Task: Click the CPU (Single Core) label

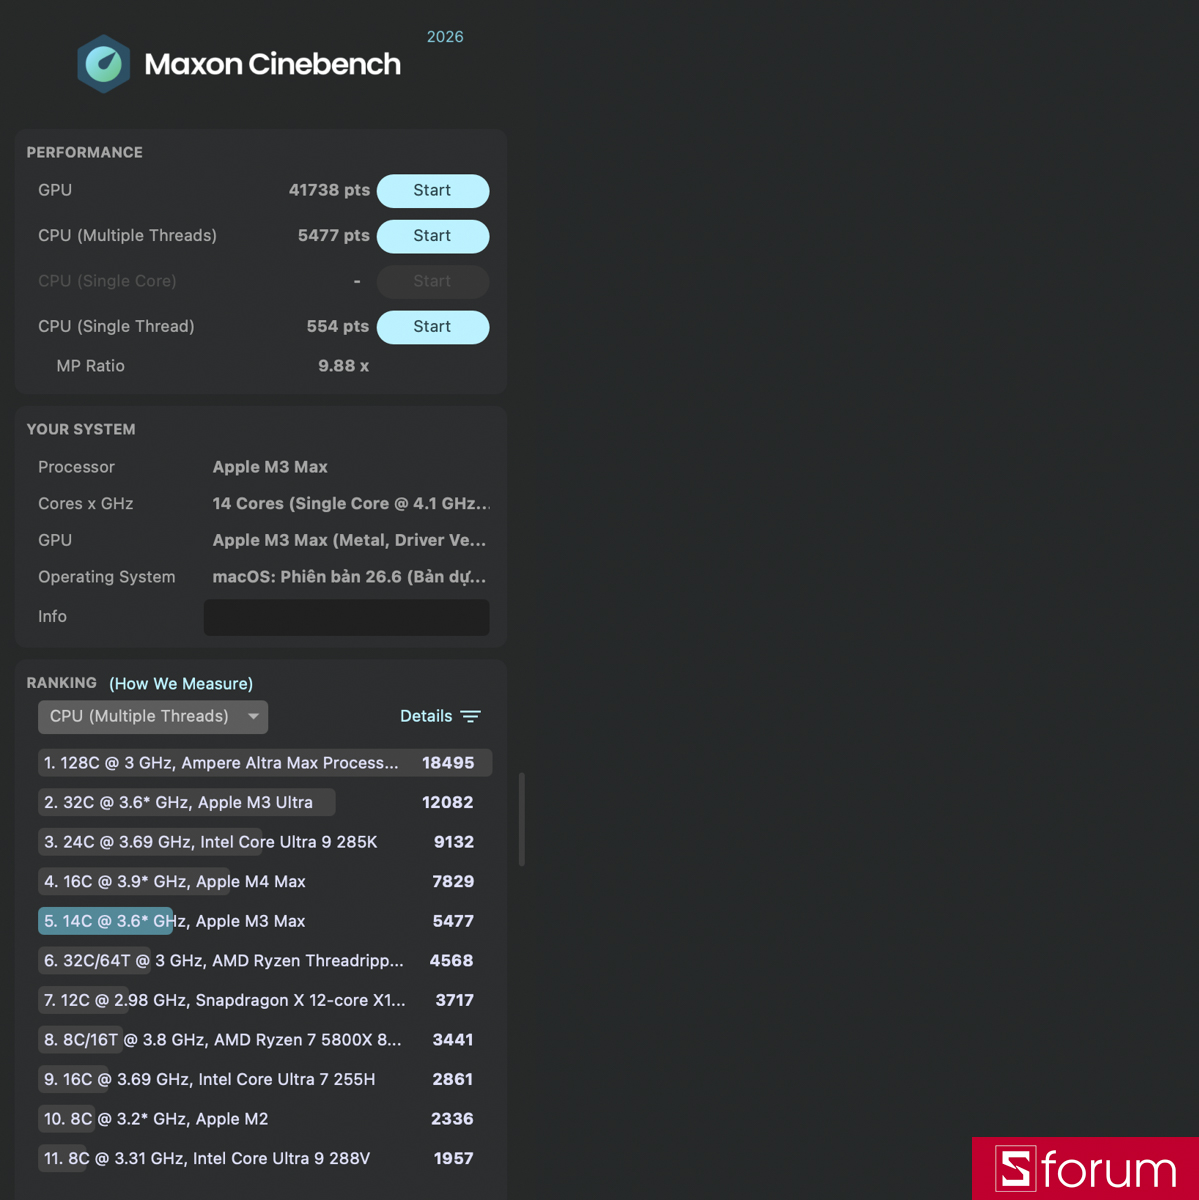Action: [x=107, y=281]
